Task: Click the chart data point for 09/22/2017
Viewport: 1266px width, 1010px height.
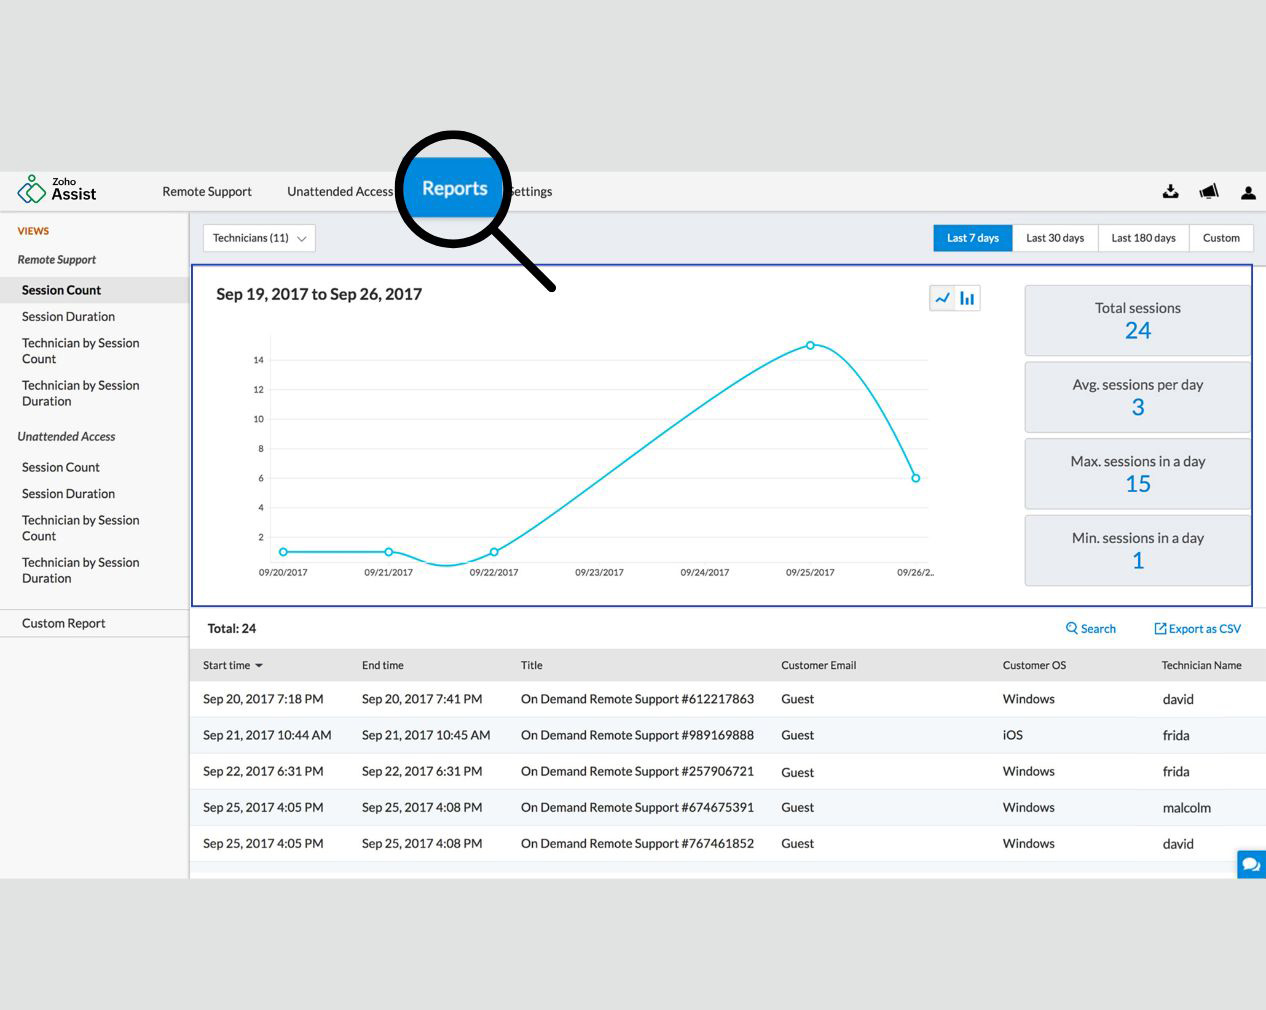Action: pyautogui.click(x=494, y=552)
